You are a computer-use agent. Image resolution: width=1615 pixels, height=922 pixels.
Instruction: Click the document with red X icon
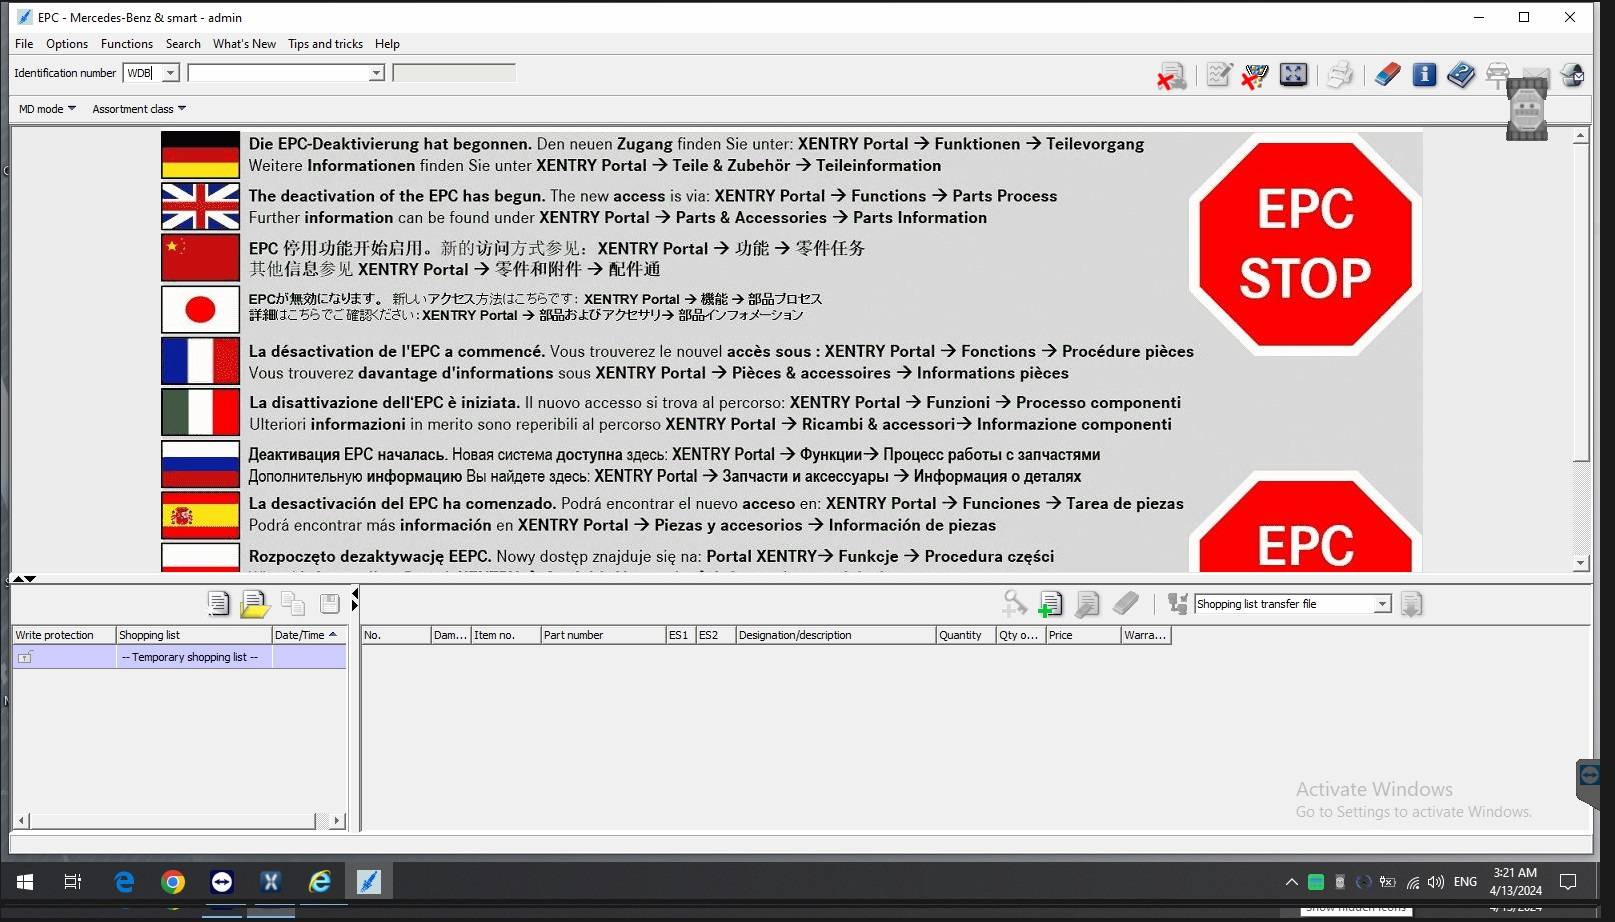pyautogui.click(x=1171, y=76)
